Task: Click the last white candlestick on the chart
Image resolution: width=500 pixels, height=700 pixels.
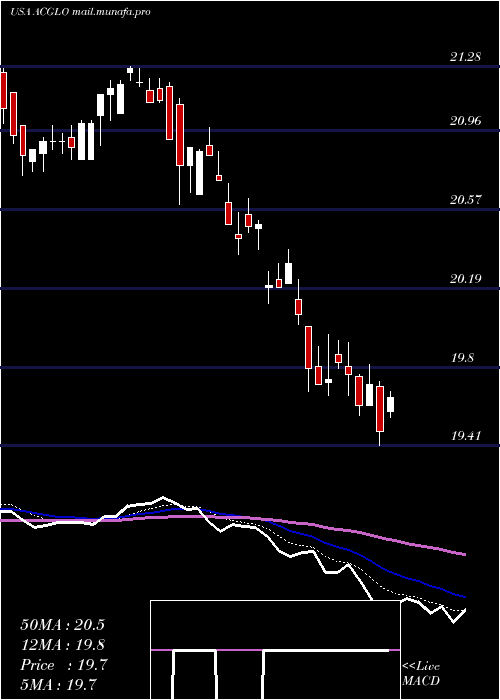Action: (x=391, y=404)
